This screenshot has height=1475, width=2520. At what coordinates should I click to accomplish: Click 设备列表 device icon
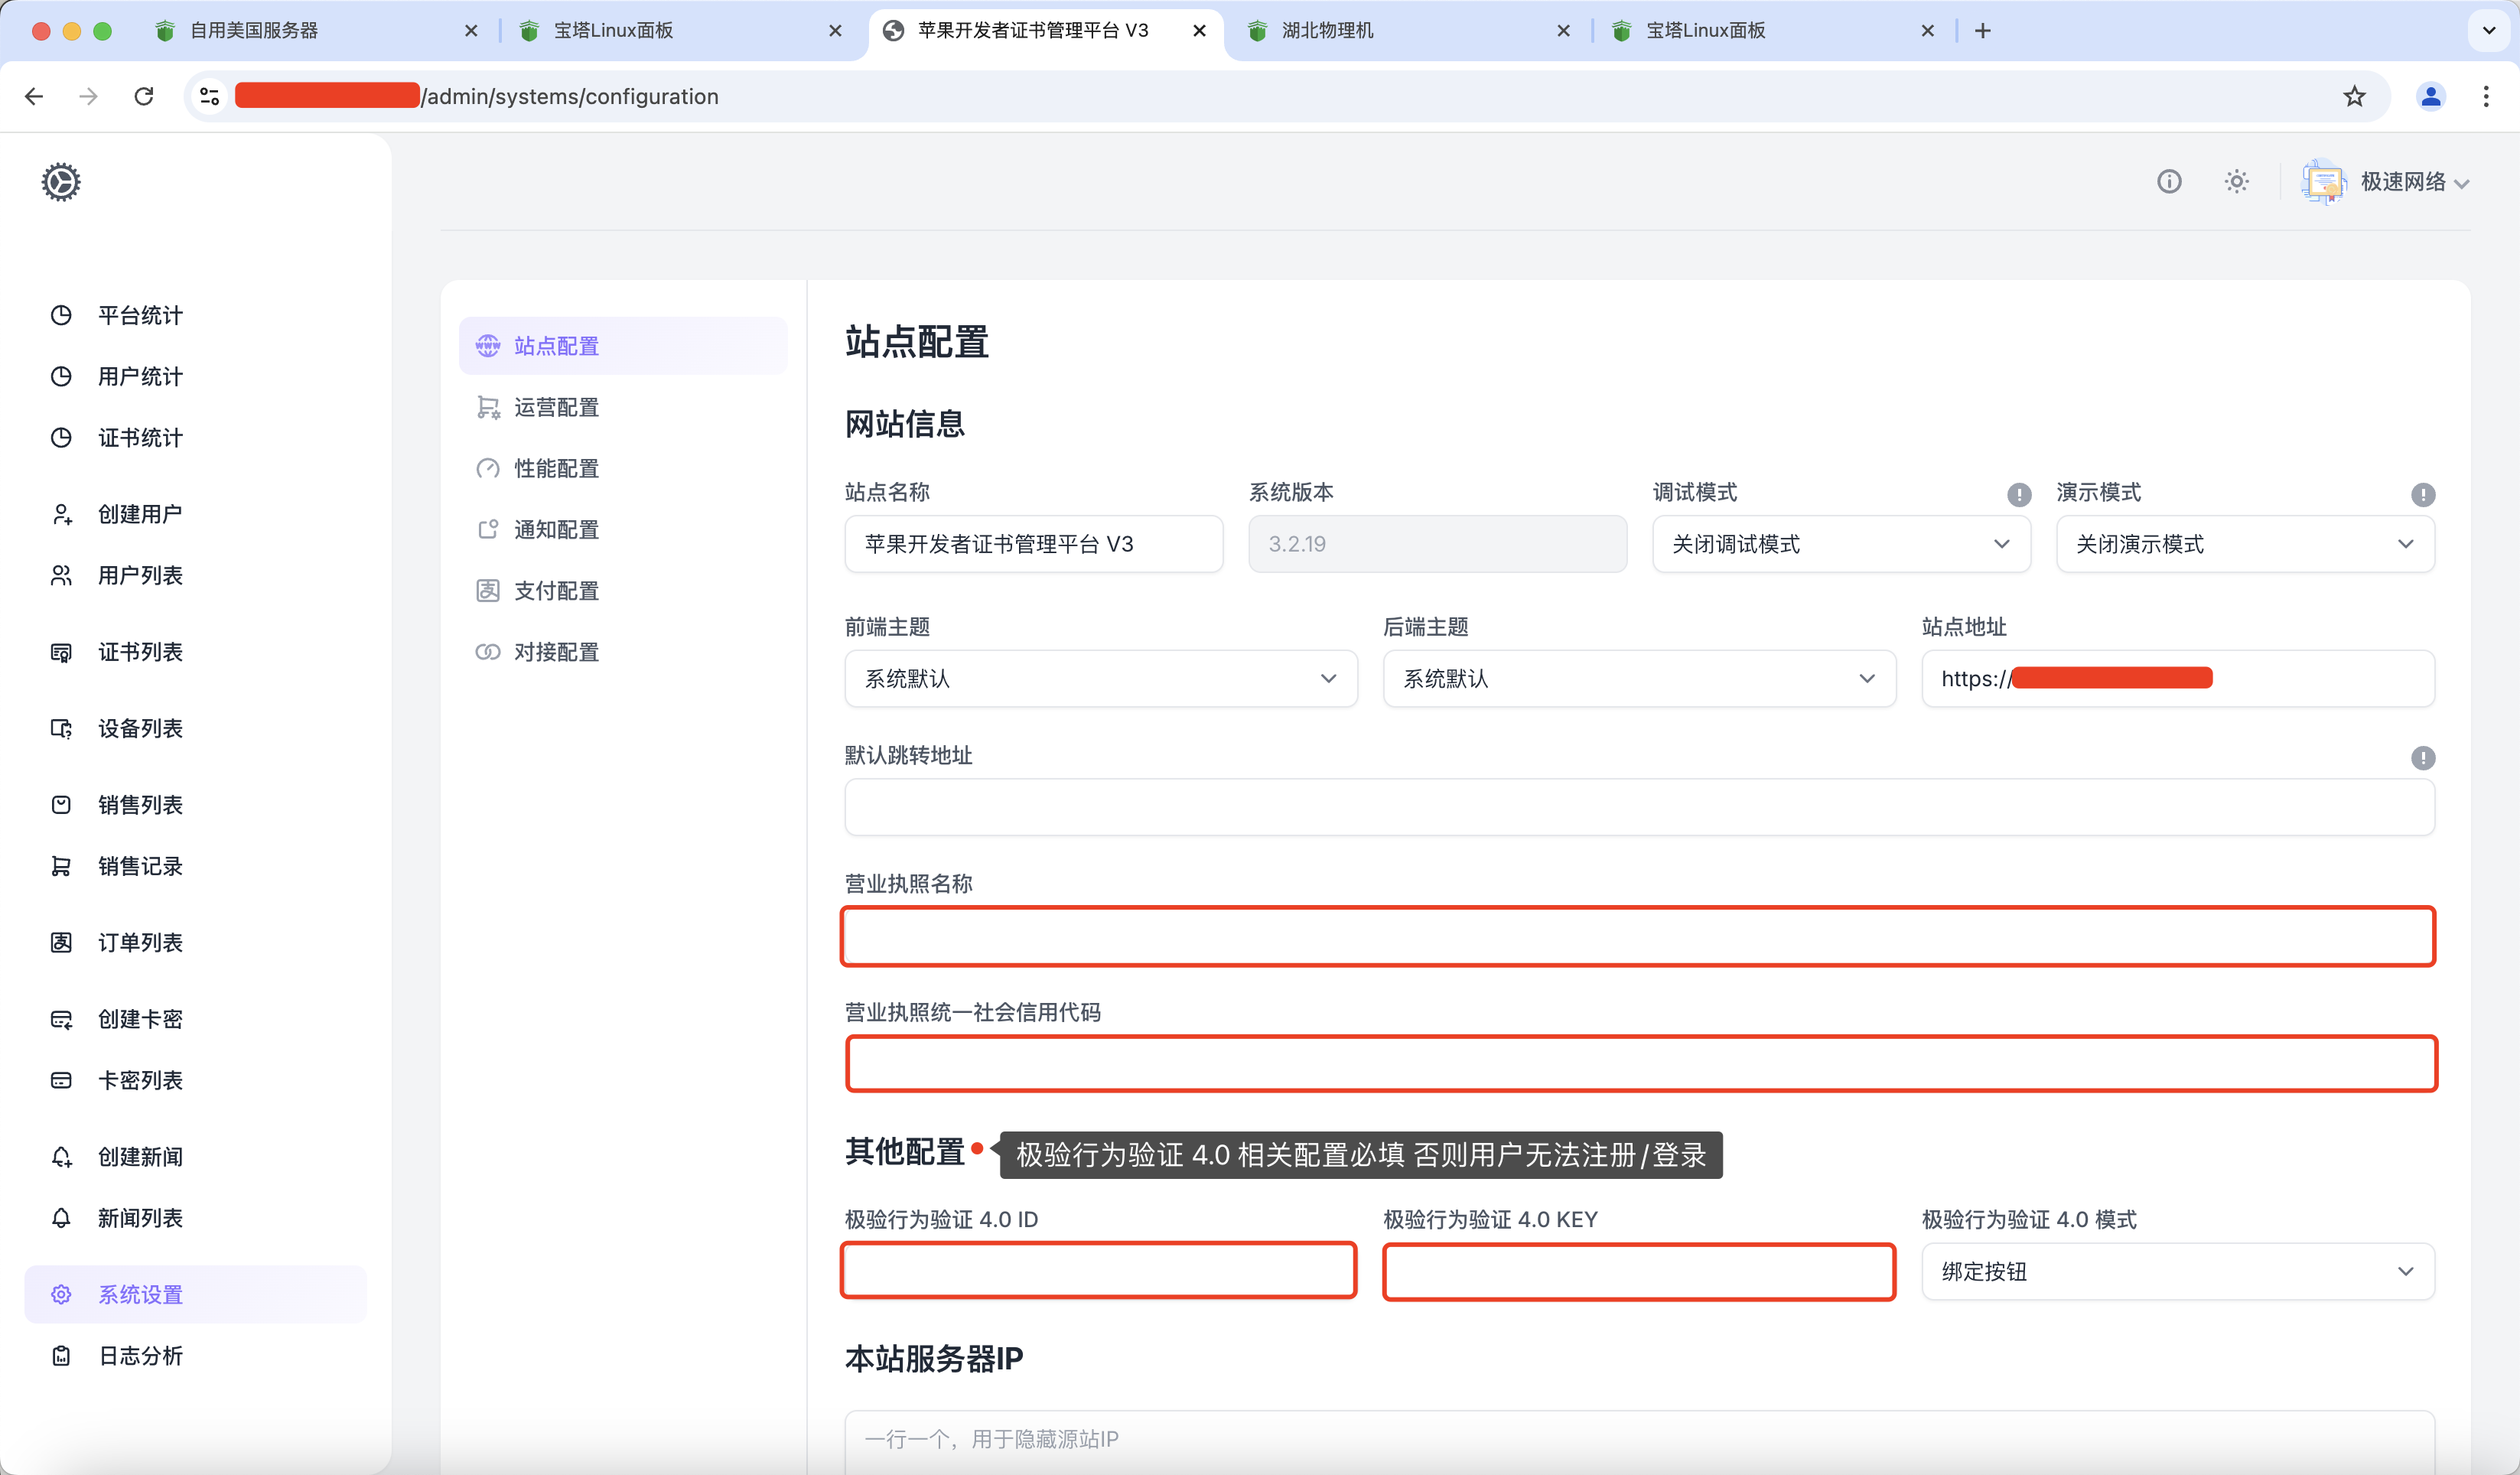point(61,728)
